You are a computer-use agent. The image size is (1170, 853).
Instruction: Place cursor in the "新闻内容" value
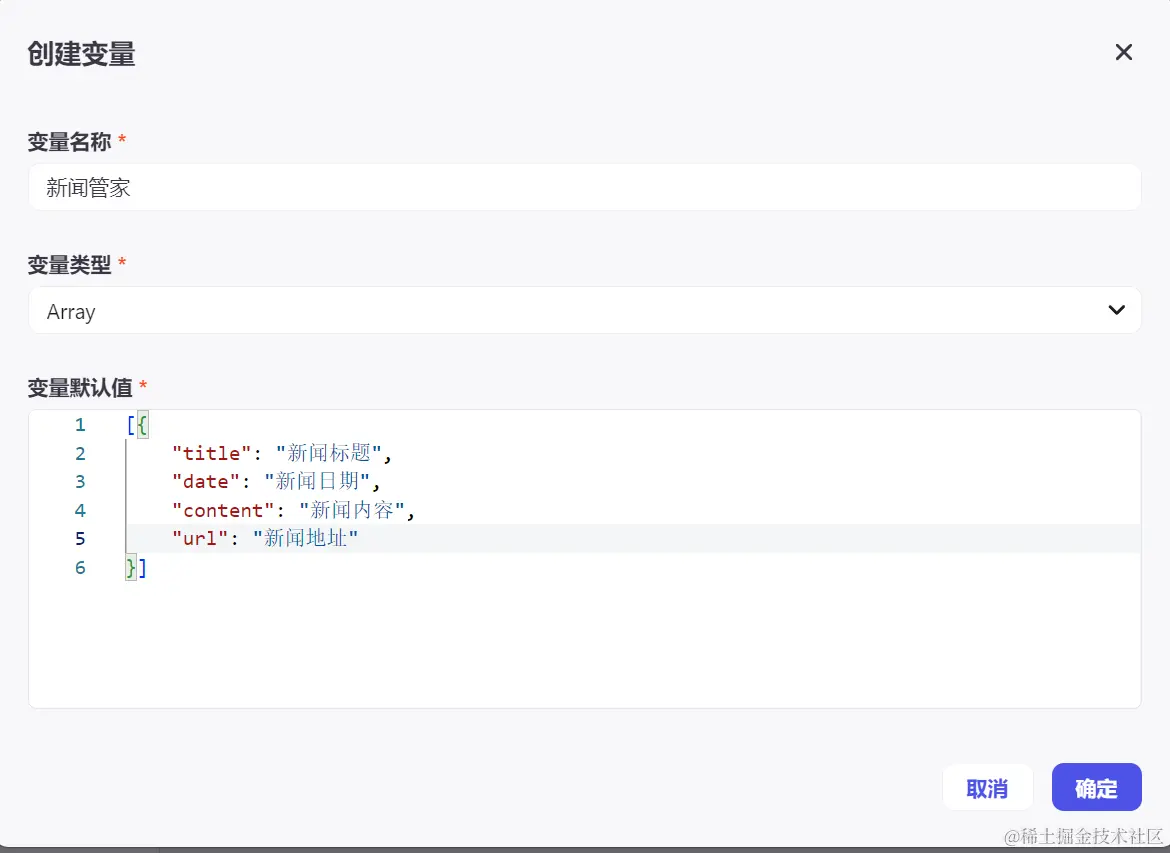tap(352, 511)
